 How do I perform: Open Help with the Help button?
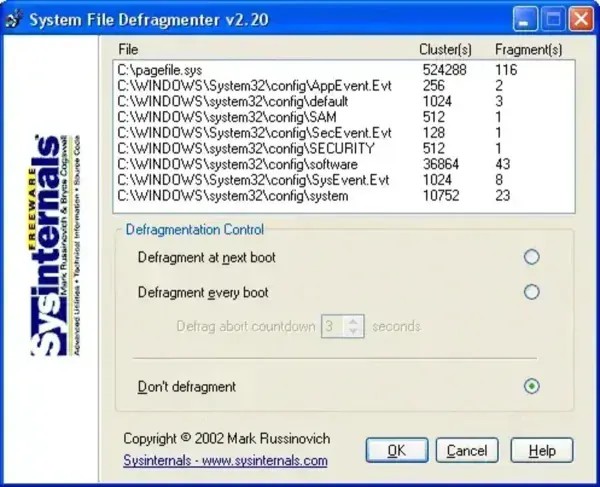(x=541, y=450)
